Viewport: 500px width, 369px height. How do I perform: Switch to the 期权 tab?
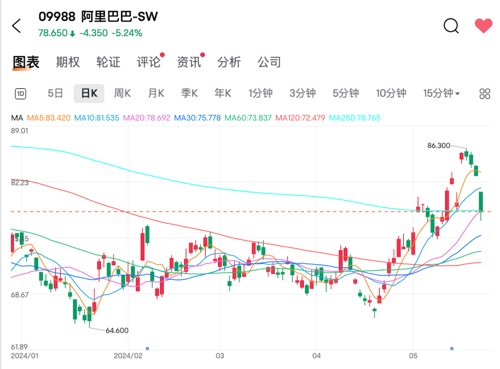click(x=68, y=62)
